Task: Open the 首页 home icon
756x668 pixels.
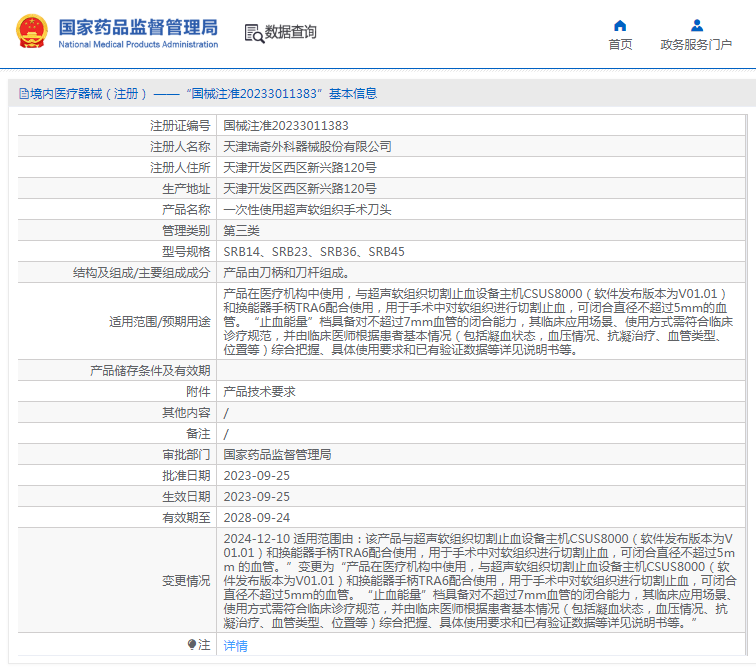Action: tap(620, 26)
